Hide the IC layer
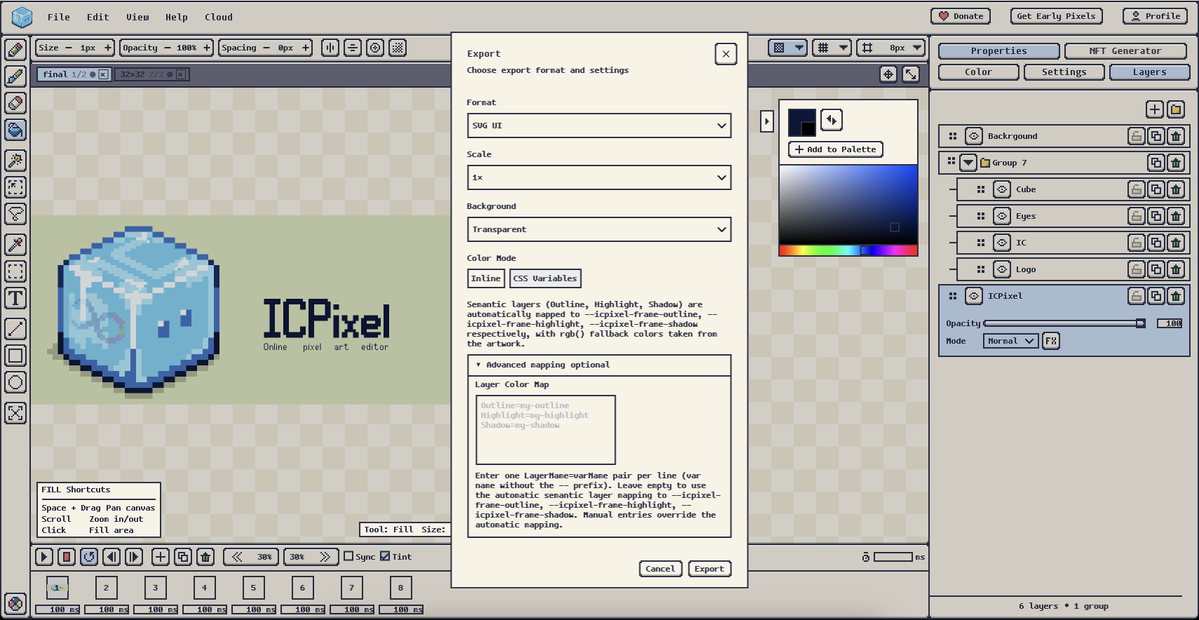The height and width of the screenshot is (620, 1199). pyautogui.click(x=1002, y=243)
